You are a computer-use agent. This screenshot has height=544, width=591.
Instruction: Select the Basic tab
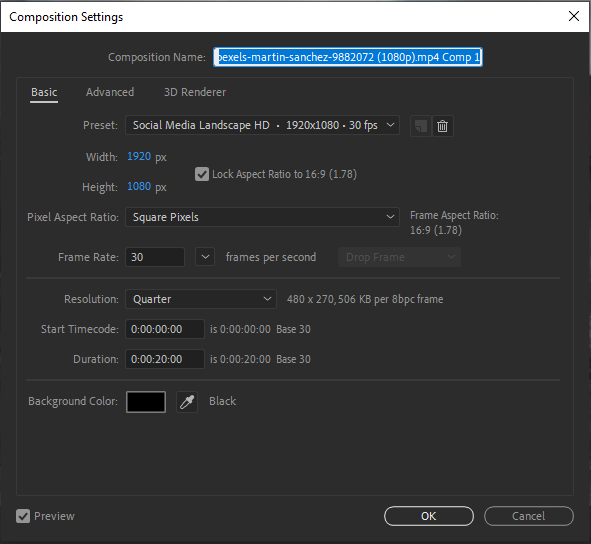44,92
